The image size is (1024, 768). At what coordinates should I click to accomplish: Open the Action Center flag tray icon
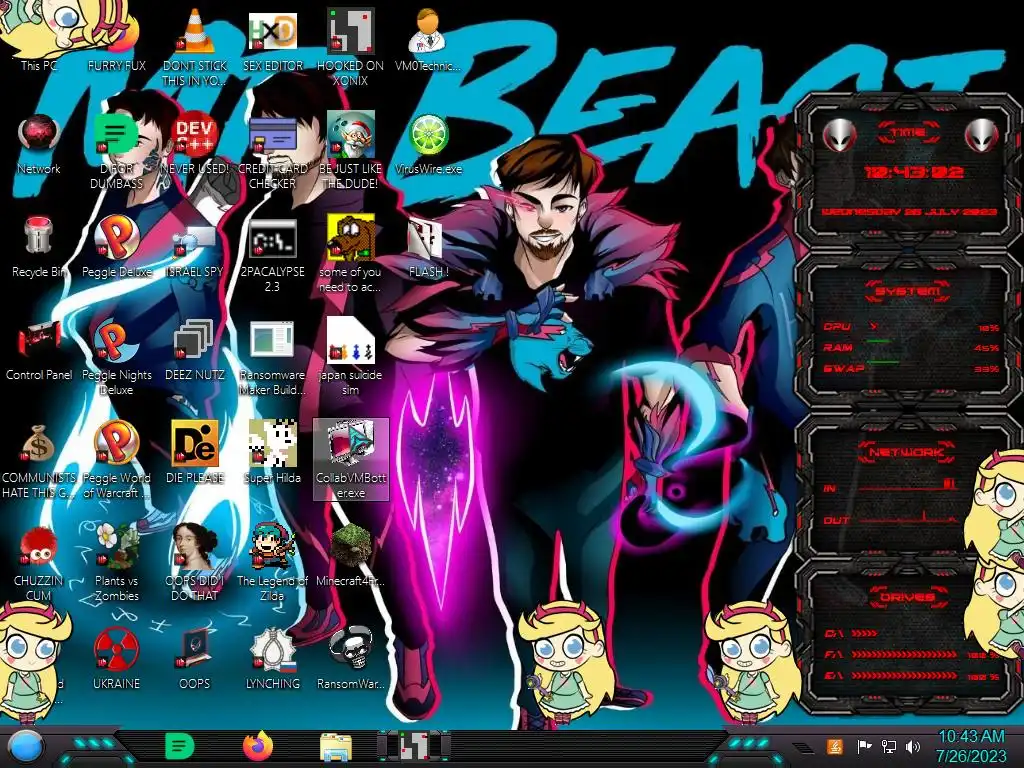(x=864, y=747)
